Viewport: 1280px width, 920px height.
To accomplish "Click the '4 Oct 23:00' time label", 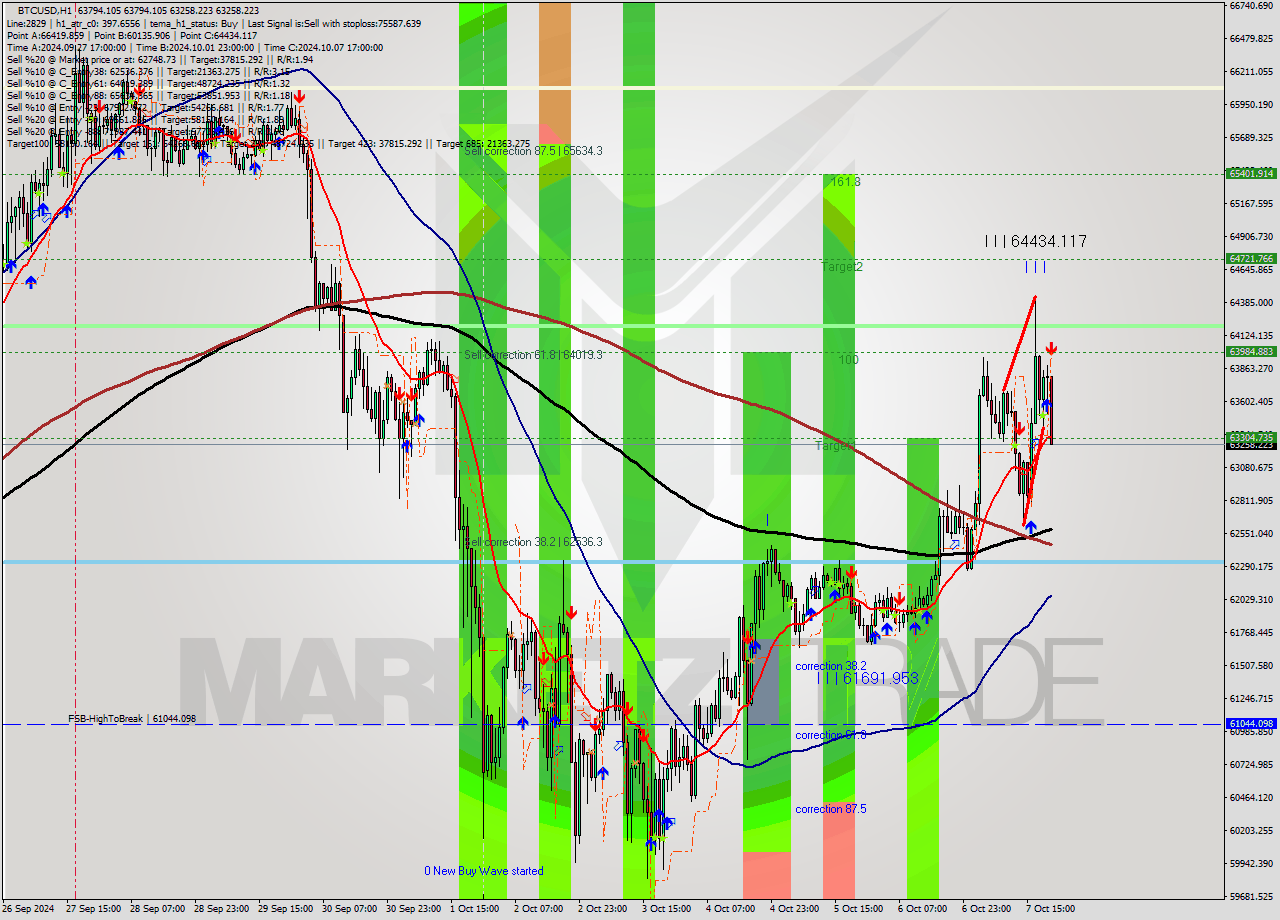I will pyautogui.click(x=795, y=909).
